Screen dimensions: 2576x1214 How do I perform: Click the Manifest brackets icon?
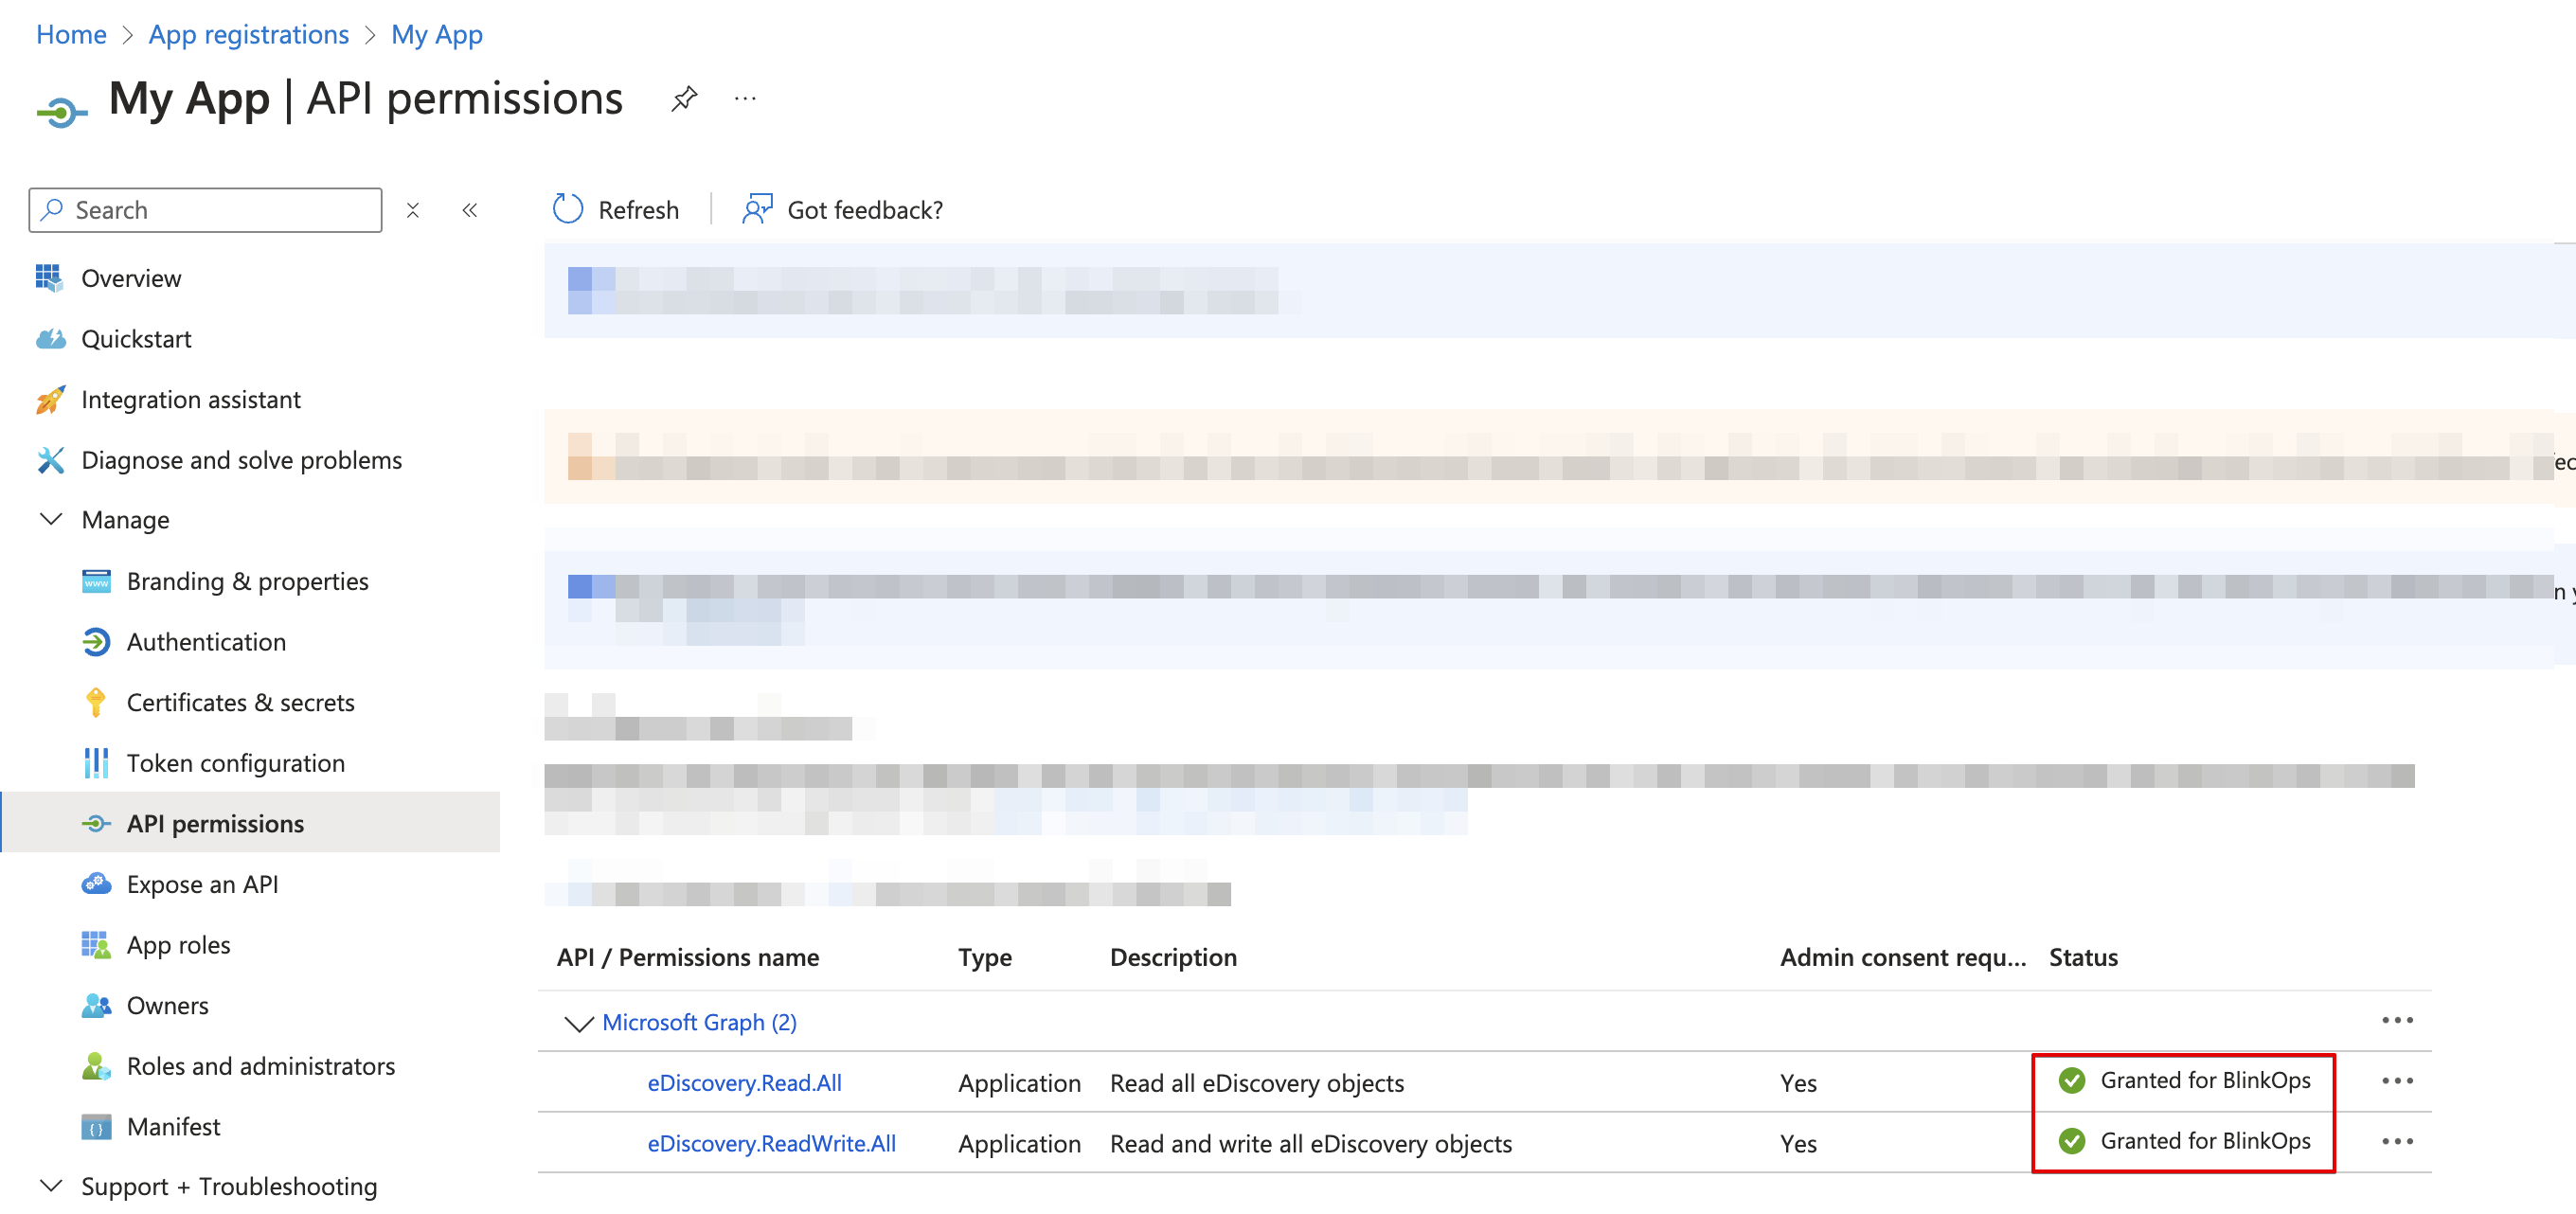pyautogui.click(x=96, y=1126)
